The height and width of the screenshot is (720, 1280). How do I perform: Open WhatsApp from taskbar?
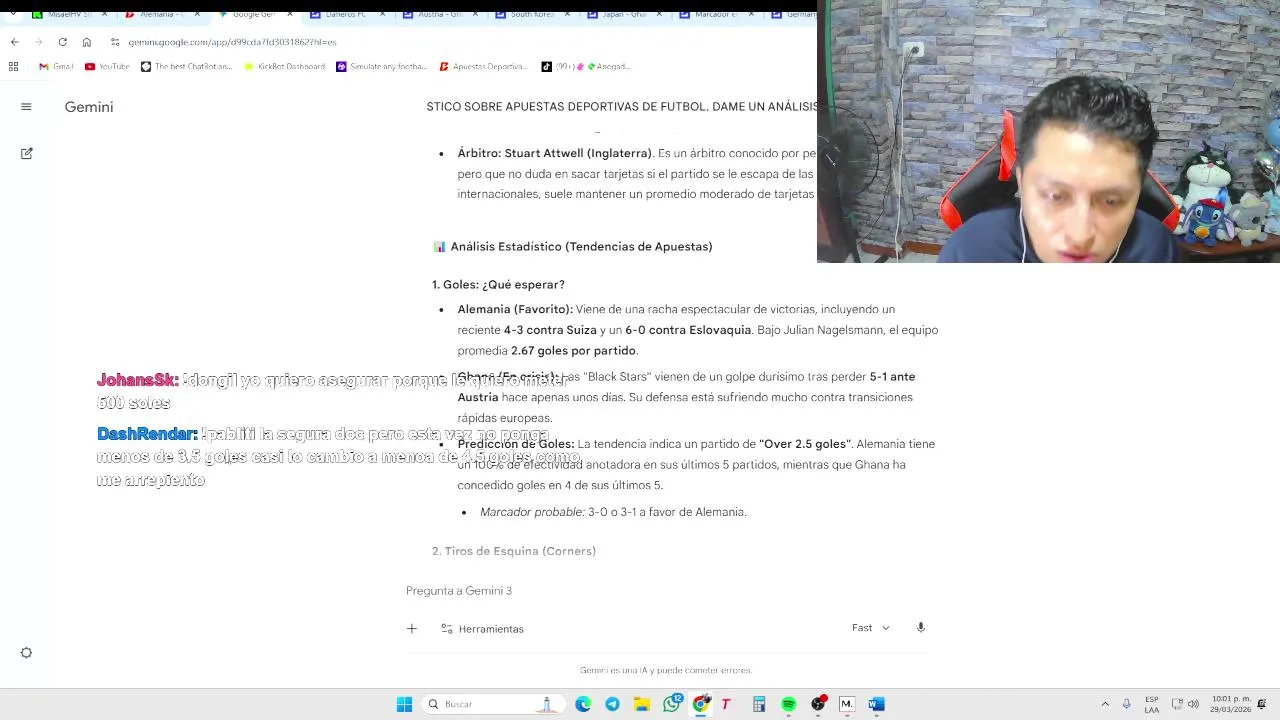[x=671, y=704]
